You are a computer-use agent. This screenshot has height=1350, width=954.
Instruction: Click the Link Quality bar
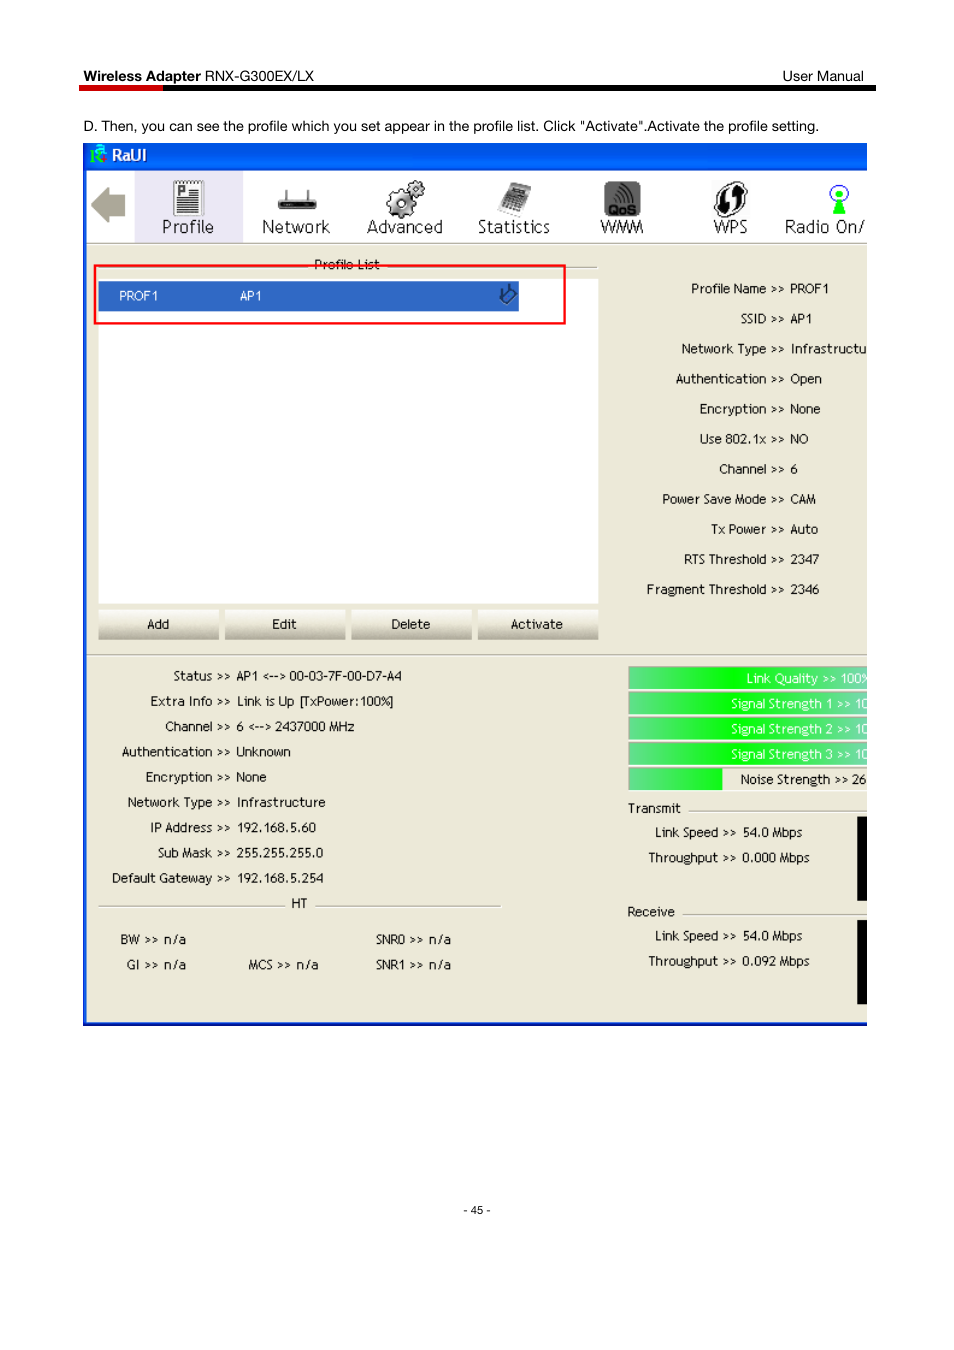(747, 678)
